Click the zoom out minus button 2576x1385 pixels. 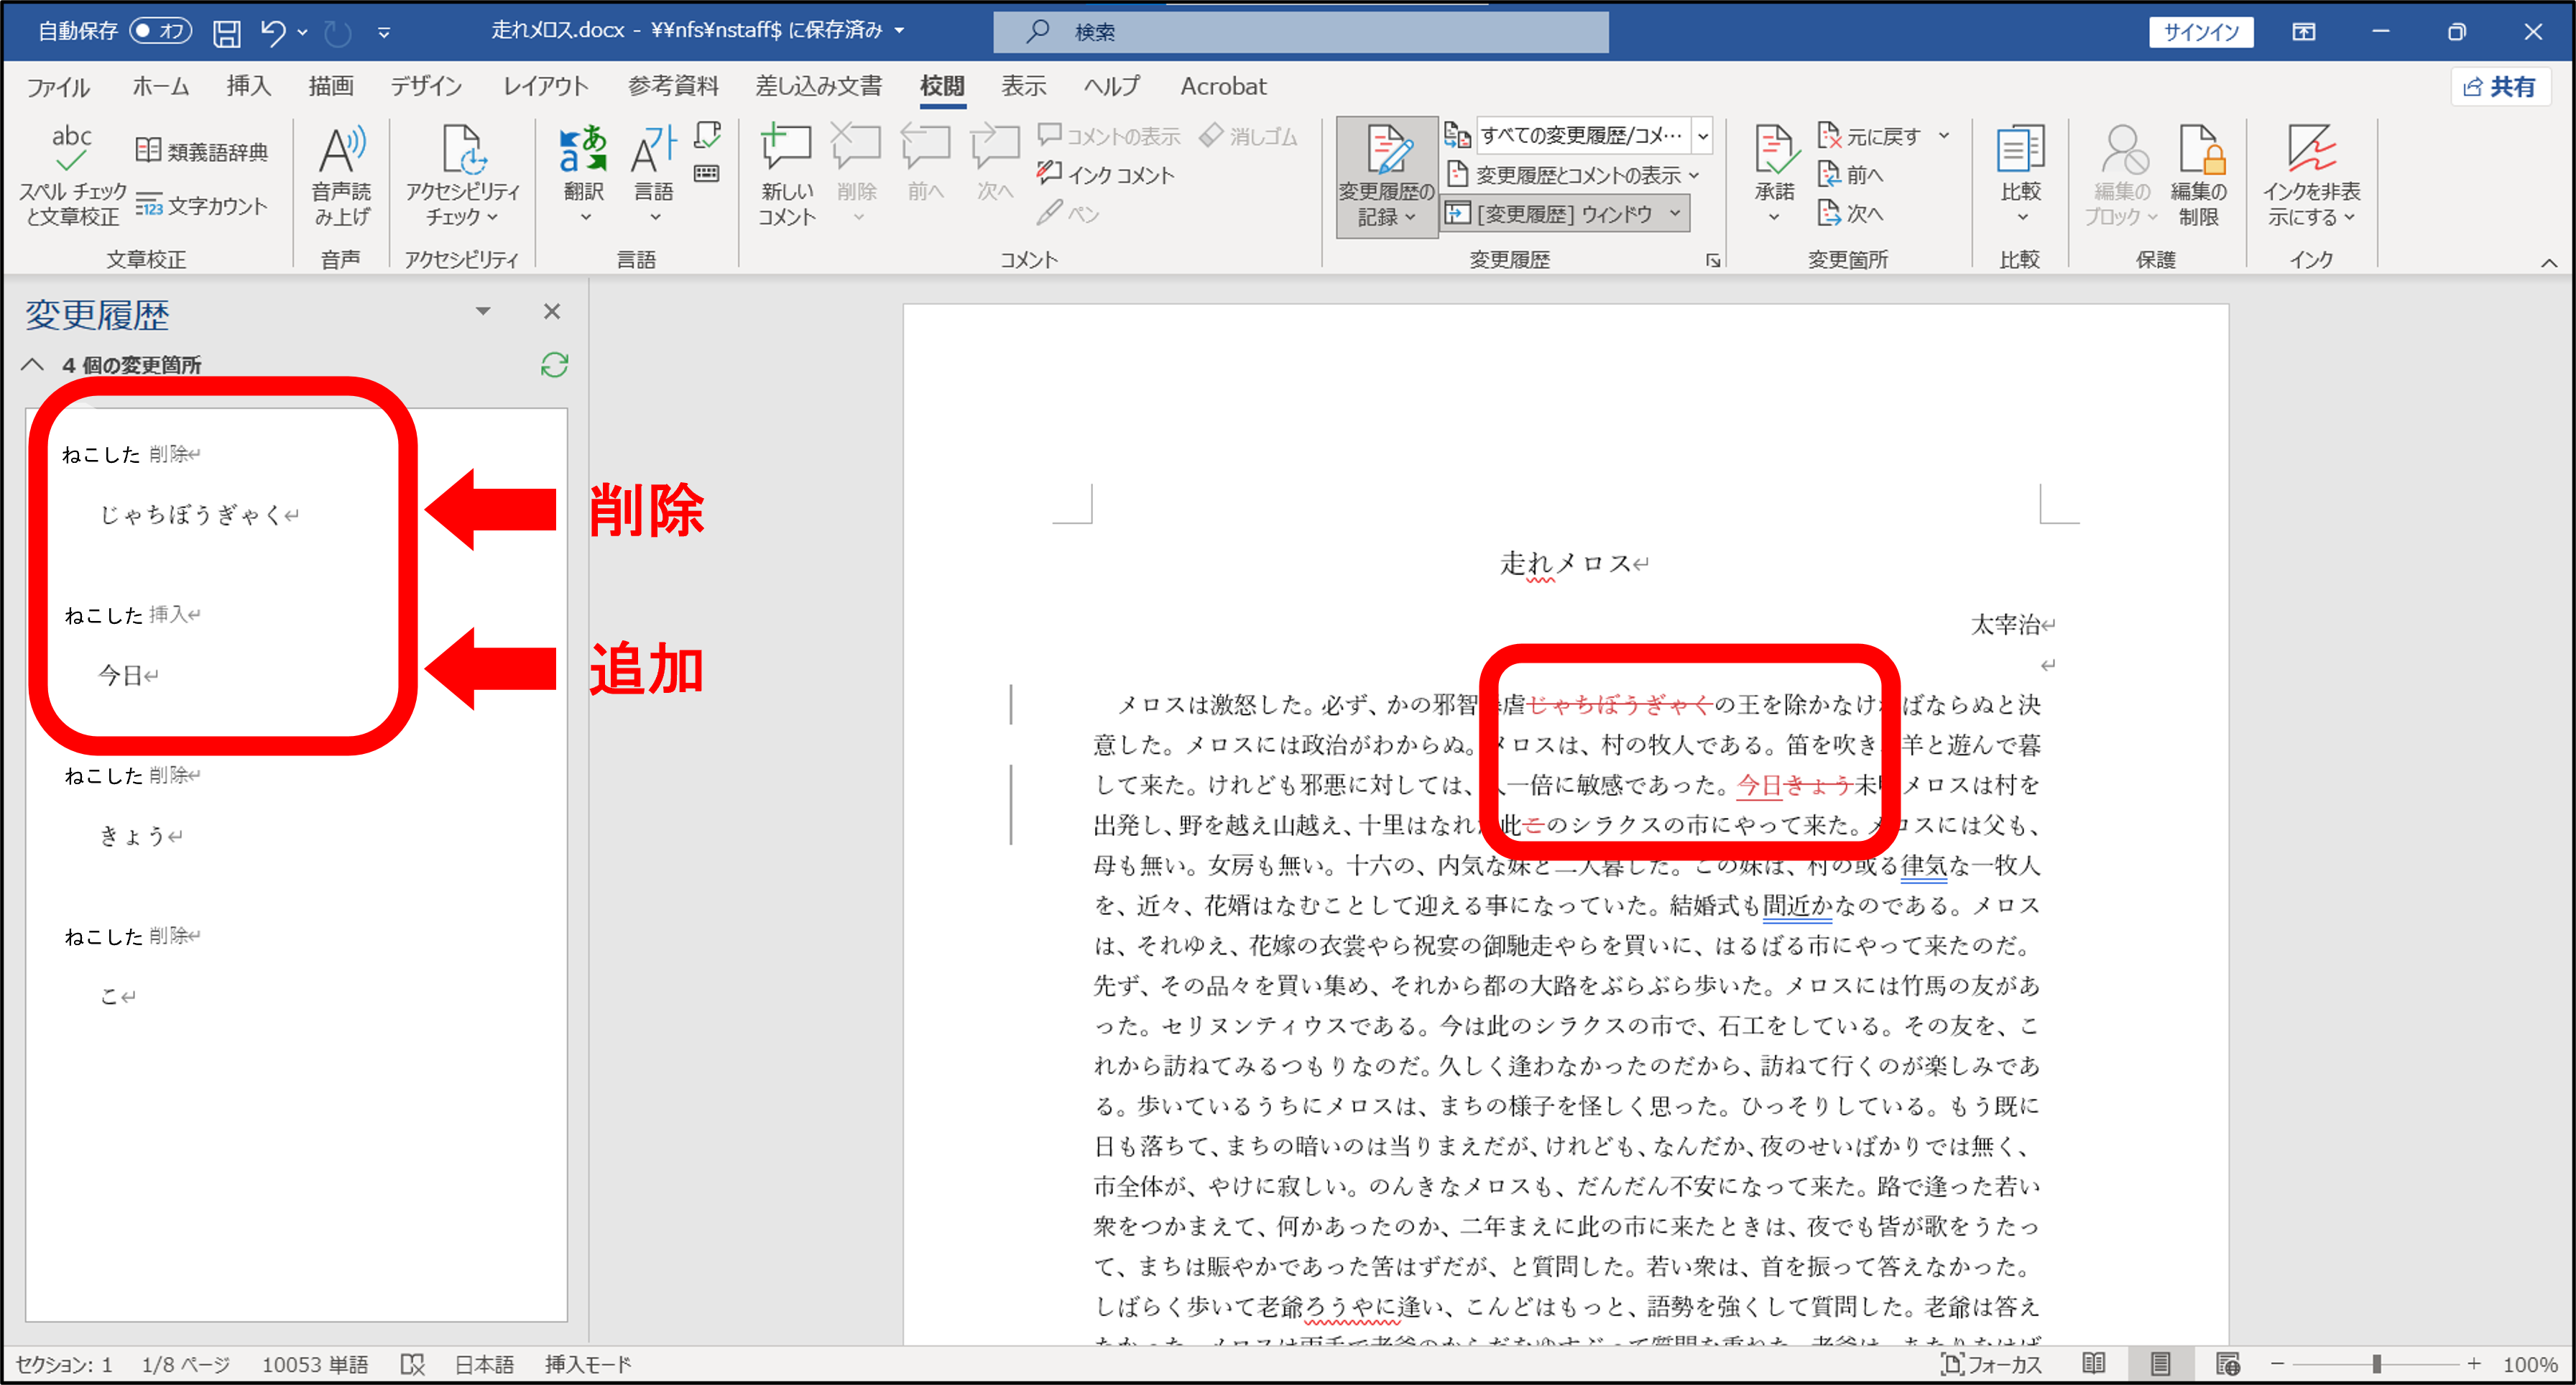(x=2277, y=1364)
